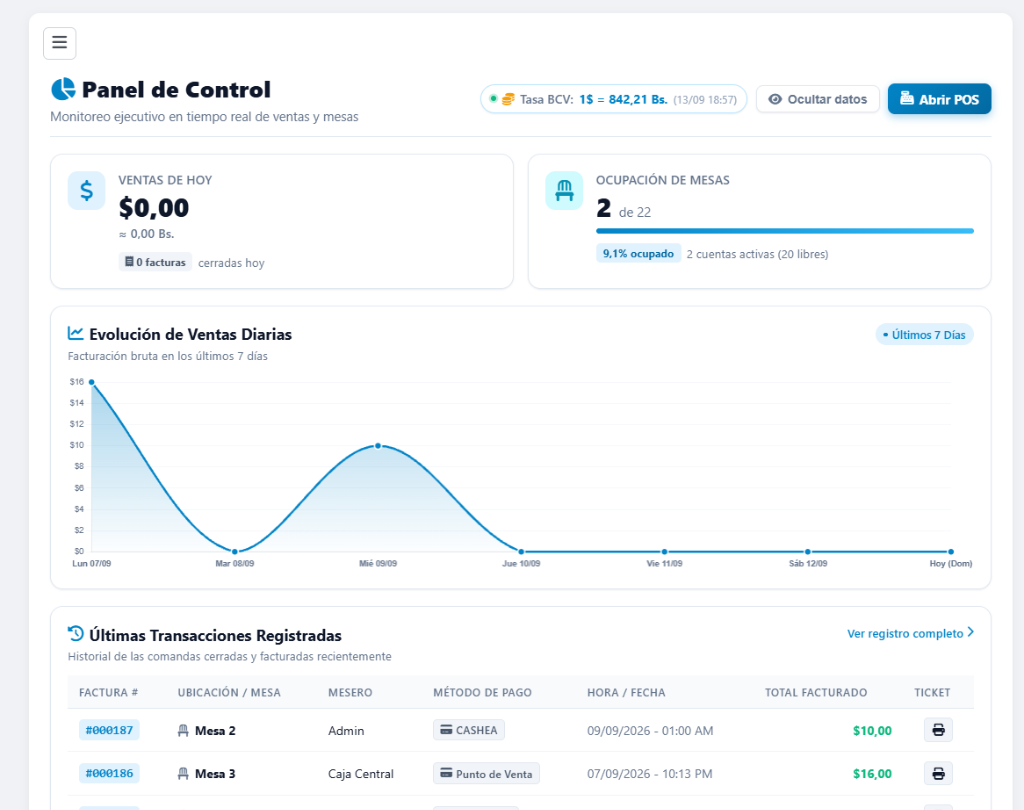Click the Tasa BCV exchange rate value
1024x810 pixels.
[623, 99]
